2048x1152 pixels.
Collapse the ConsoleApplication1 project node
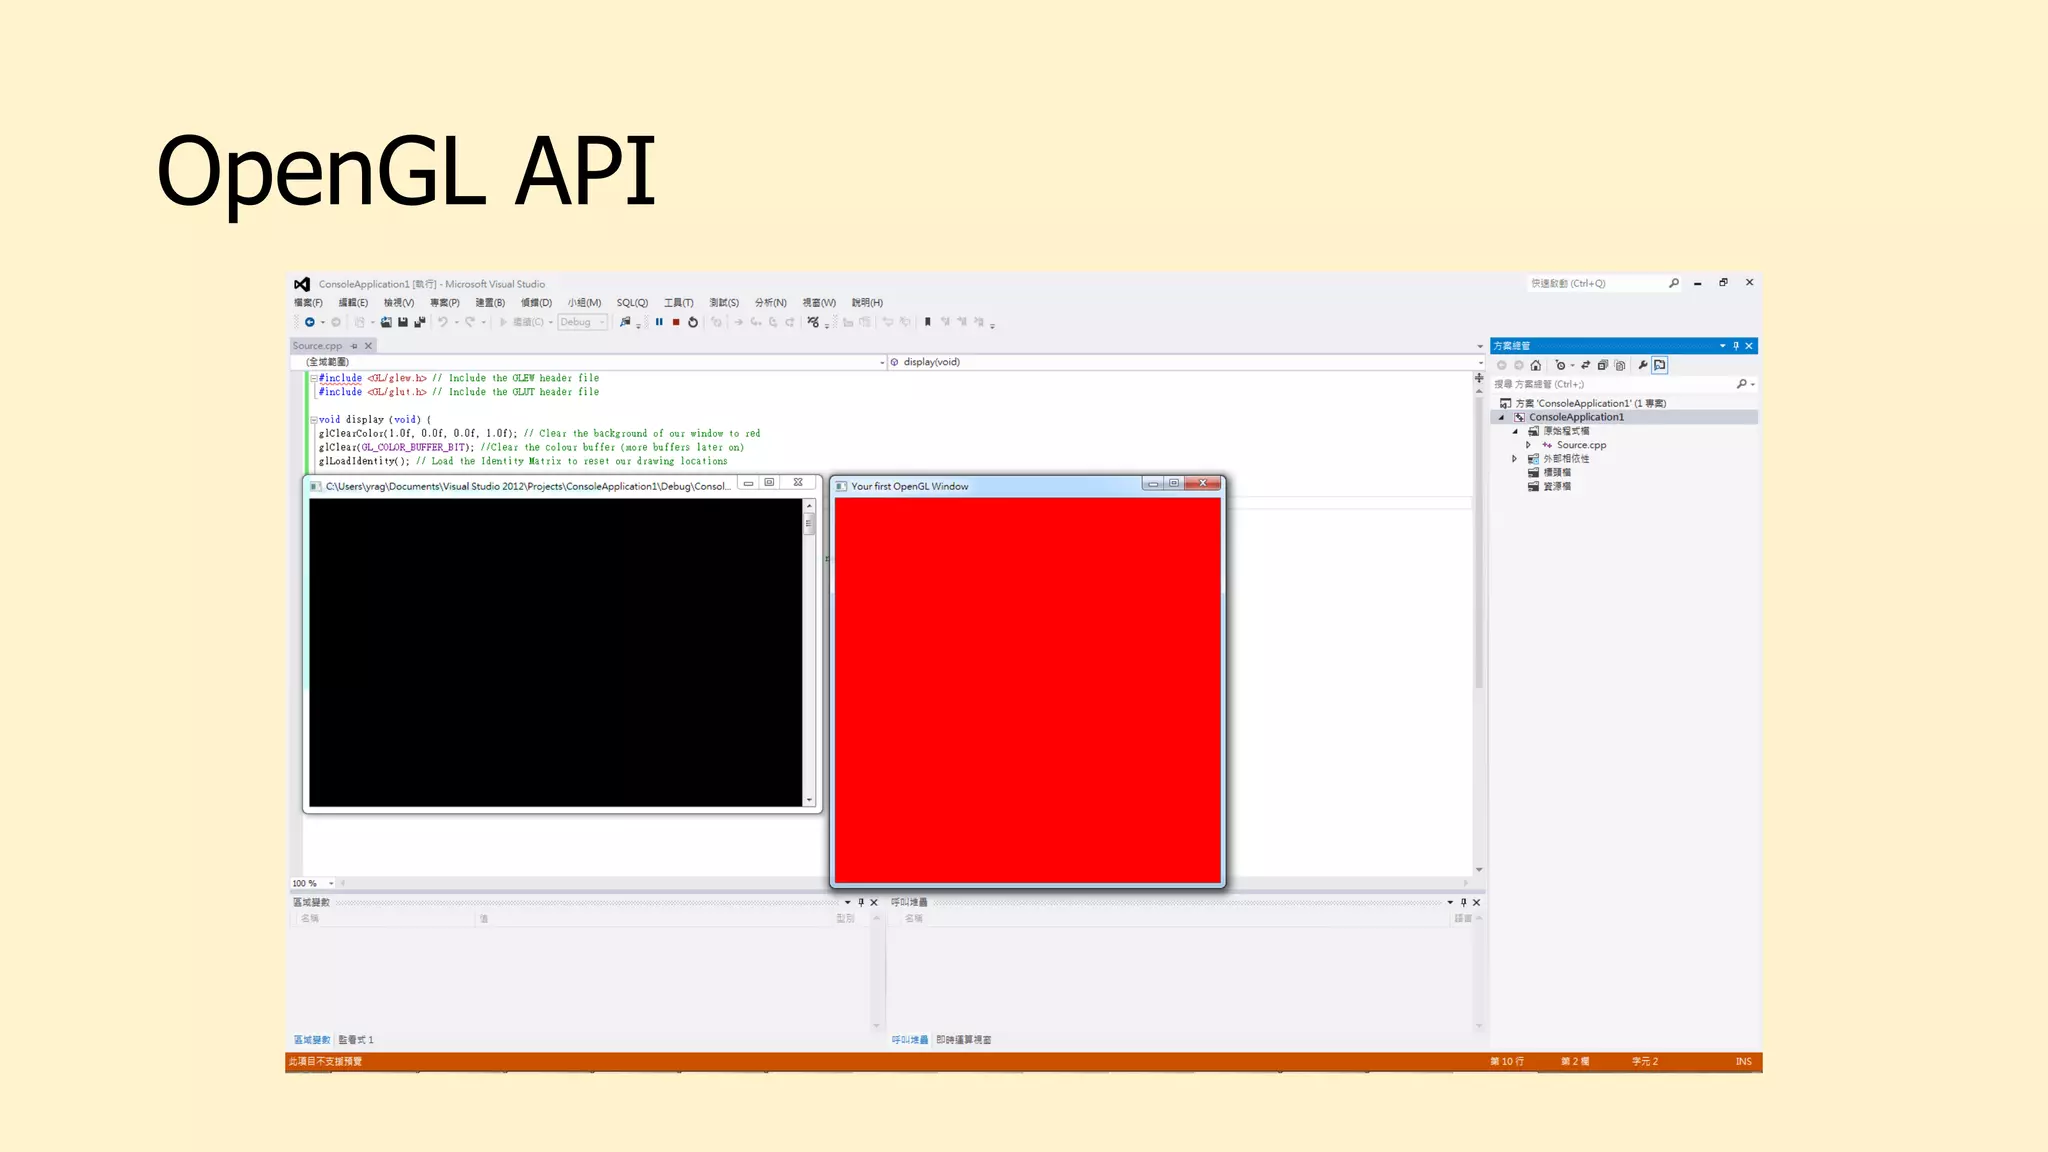[x=1501, y=417]
